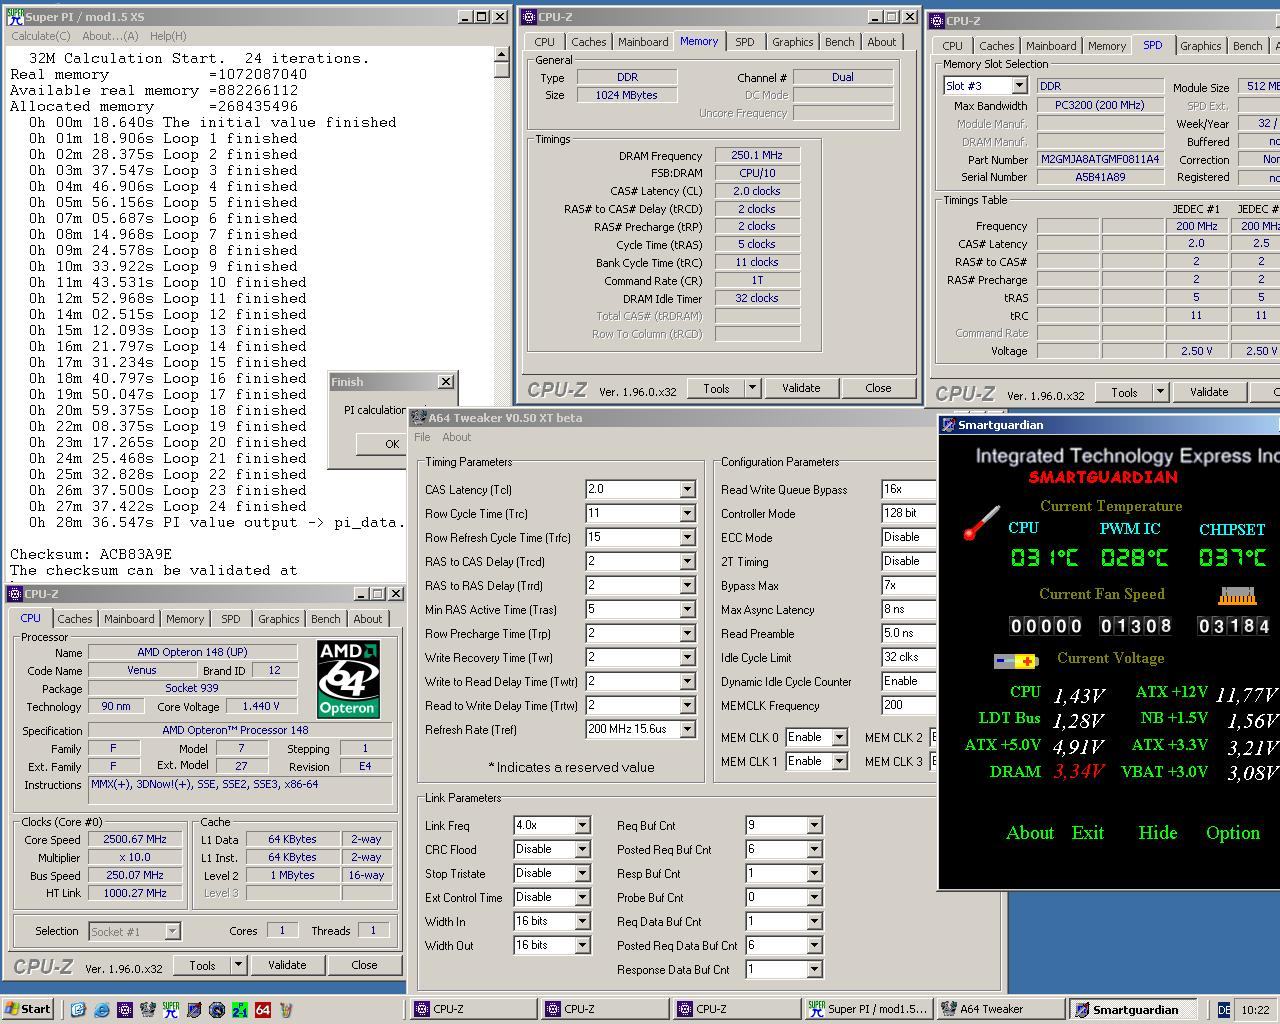Click About in Smartguardian
1280x1024 pixels.
click(1030, 833)
